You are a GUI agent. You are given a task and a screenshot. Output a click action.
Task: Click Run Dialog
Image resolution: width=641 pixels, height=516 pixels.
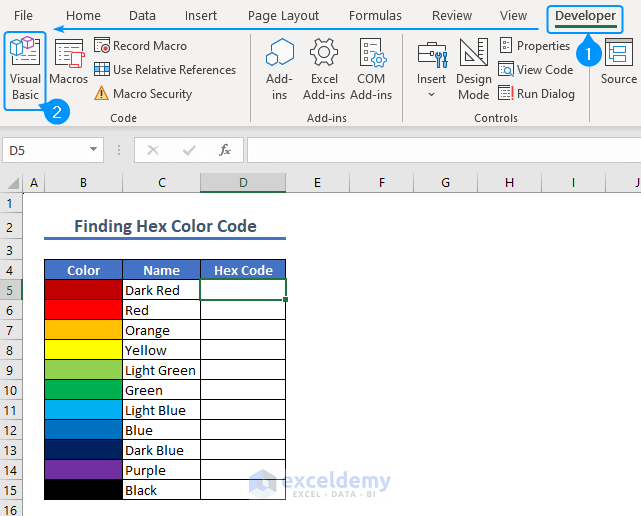[x=536, y=94]
